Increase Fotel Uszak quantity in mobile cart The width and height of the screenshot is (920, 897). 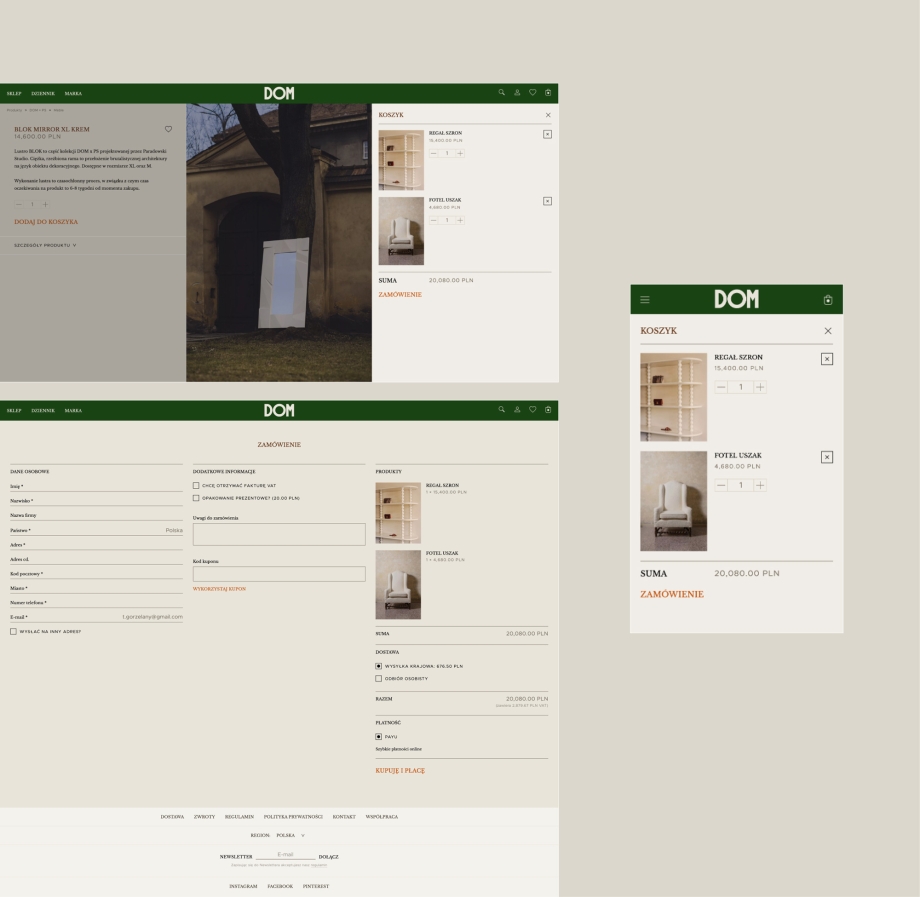760,485
